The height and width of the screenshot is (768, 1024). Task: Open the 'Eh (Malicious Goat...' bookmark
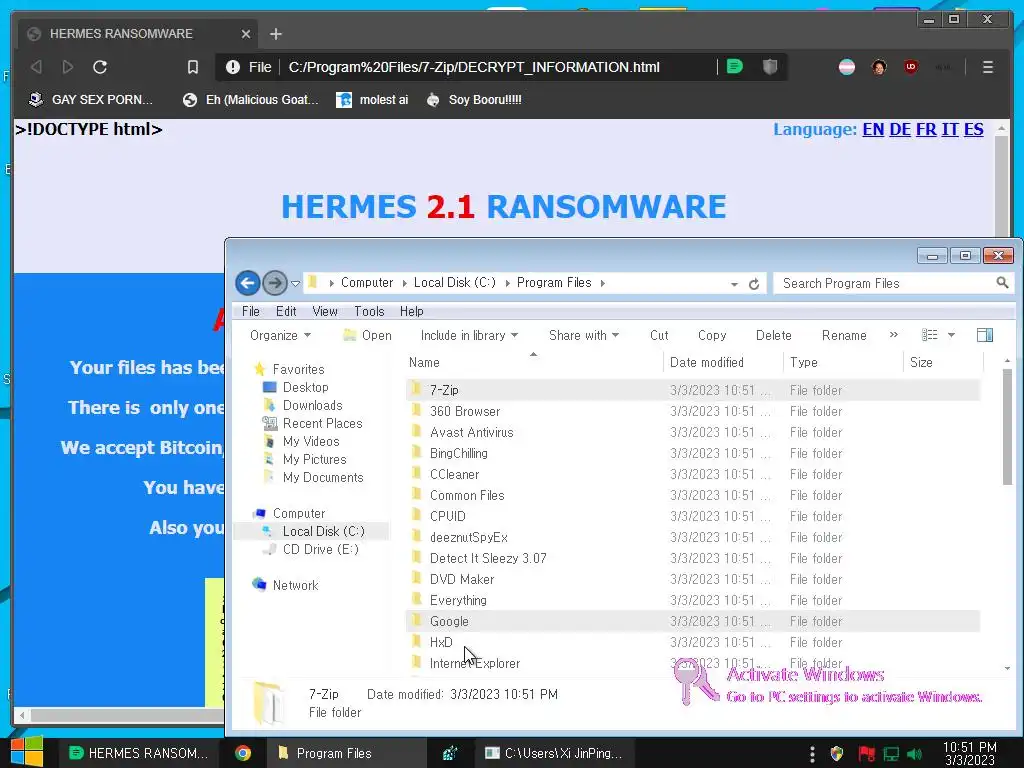pos(251,99)
